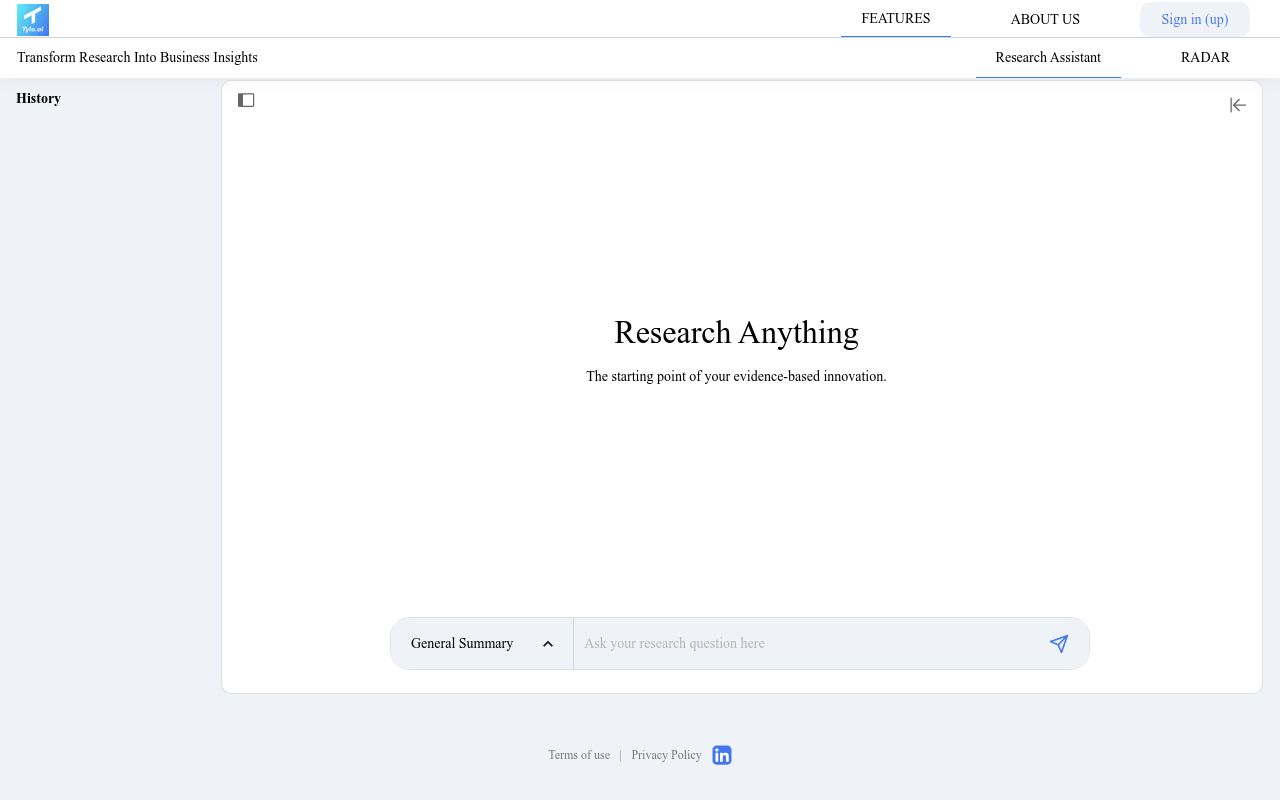Screen dimensions: 1280x800
Task: Collapse panel with the arrow-to-bar icon
Action: [1238, 105]
